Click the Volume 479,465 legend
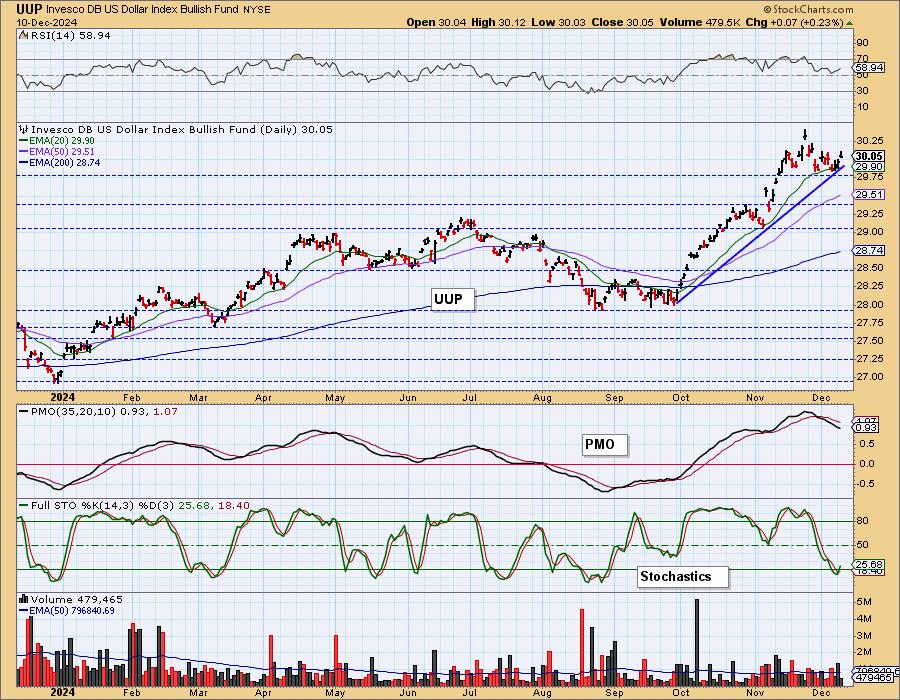Screen dimensions: 900x700 (x=71, y=600)
